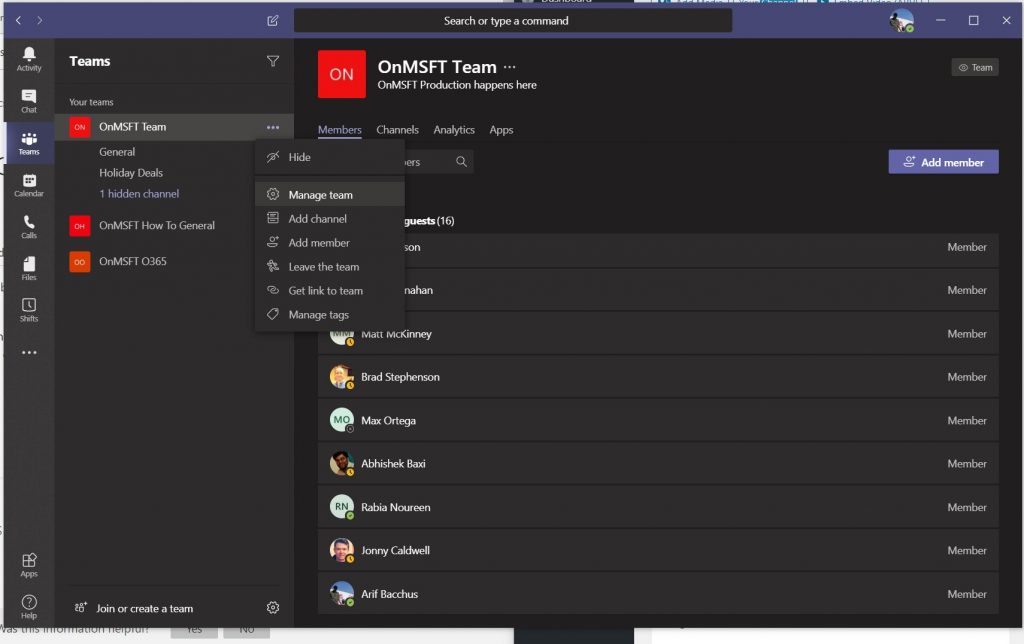
Task: Start a new chat with the compose icon
Action: point(272,21)
